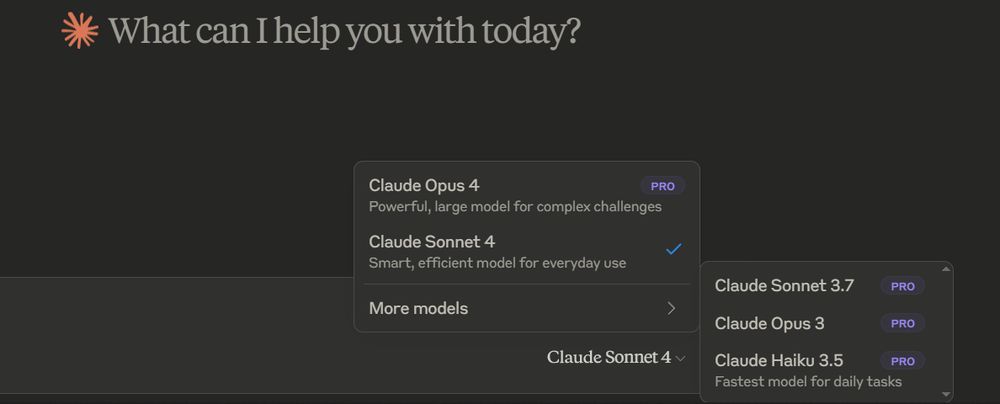
Task: Switch to Claude Haiku 3.5 model
Action: (779, 361)
